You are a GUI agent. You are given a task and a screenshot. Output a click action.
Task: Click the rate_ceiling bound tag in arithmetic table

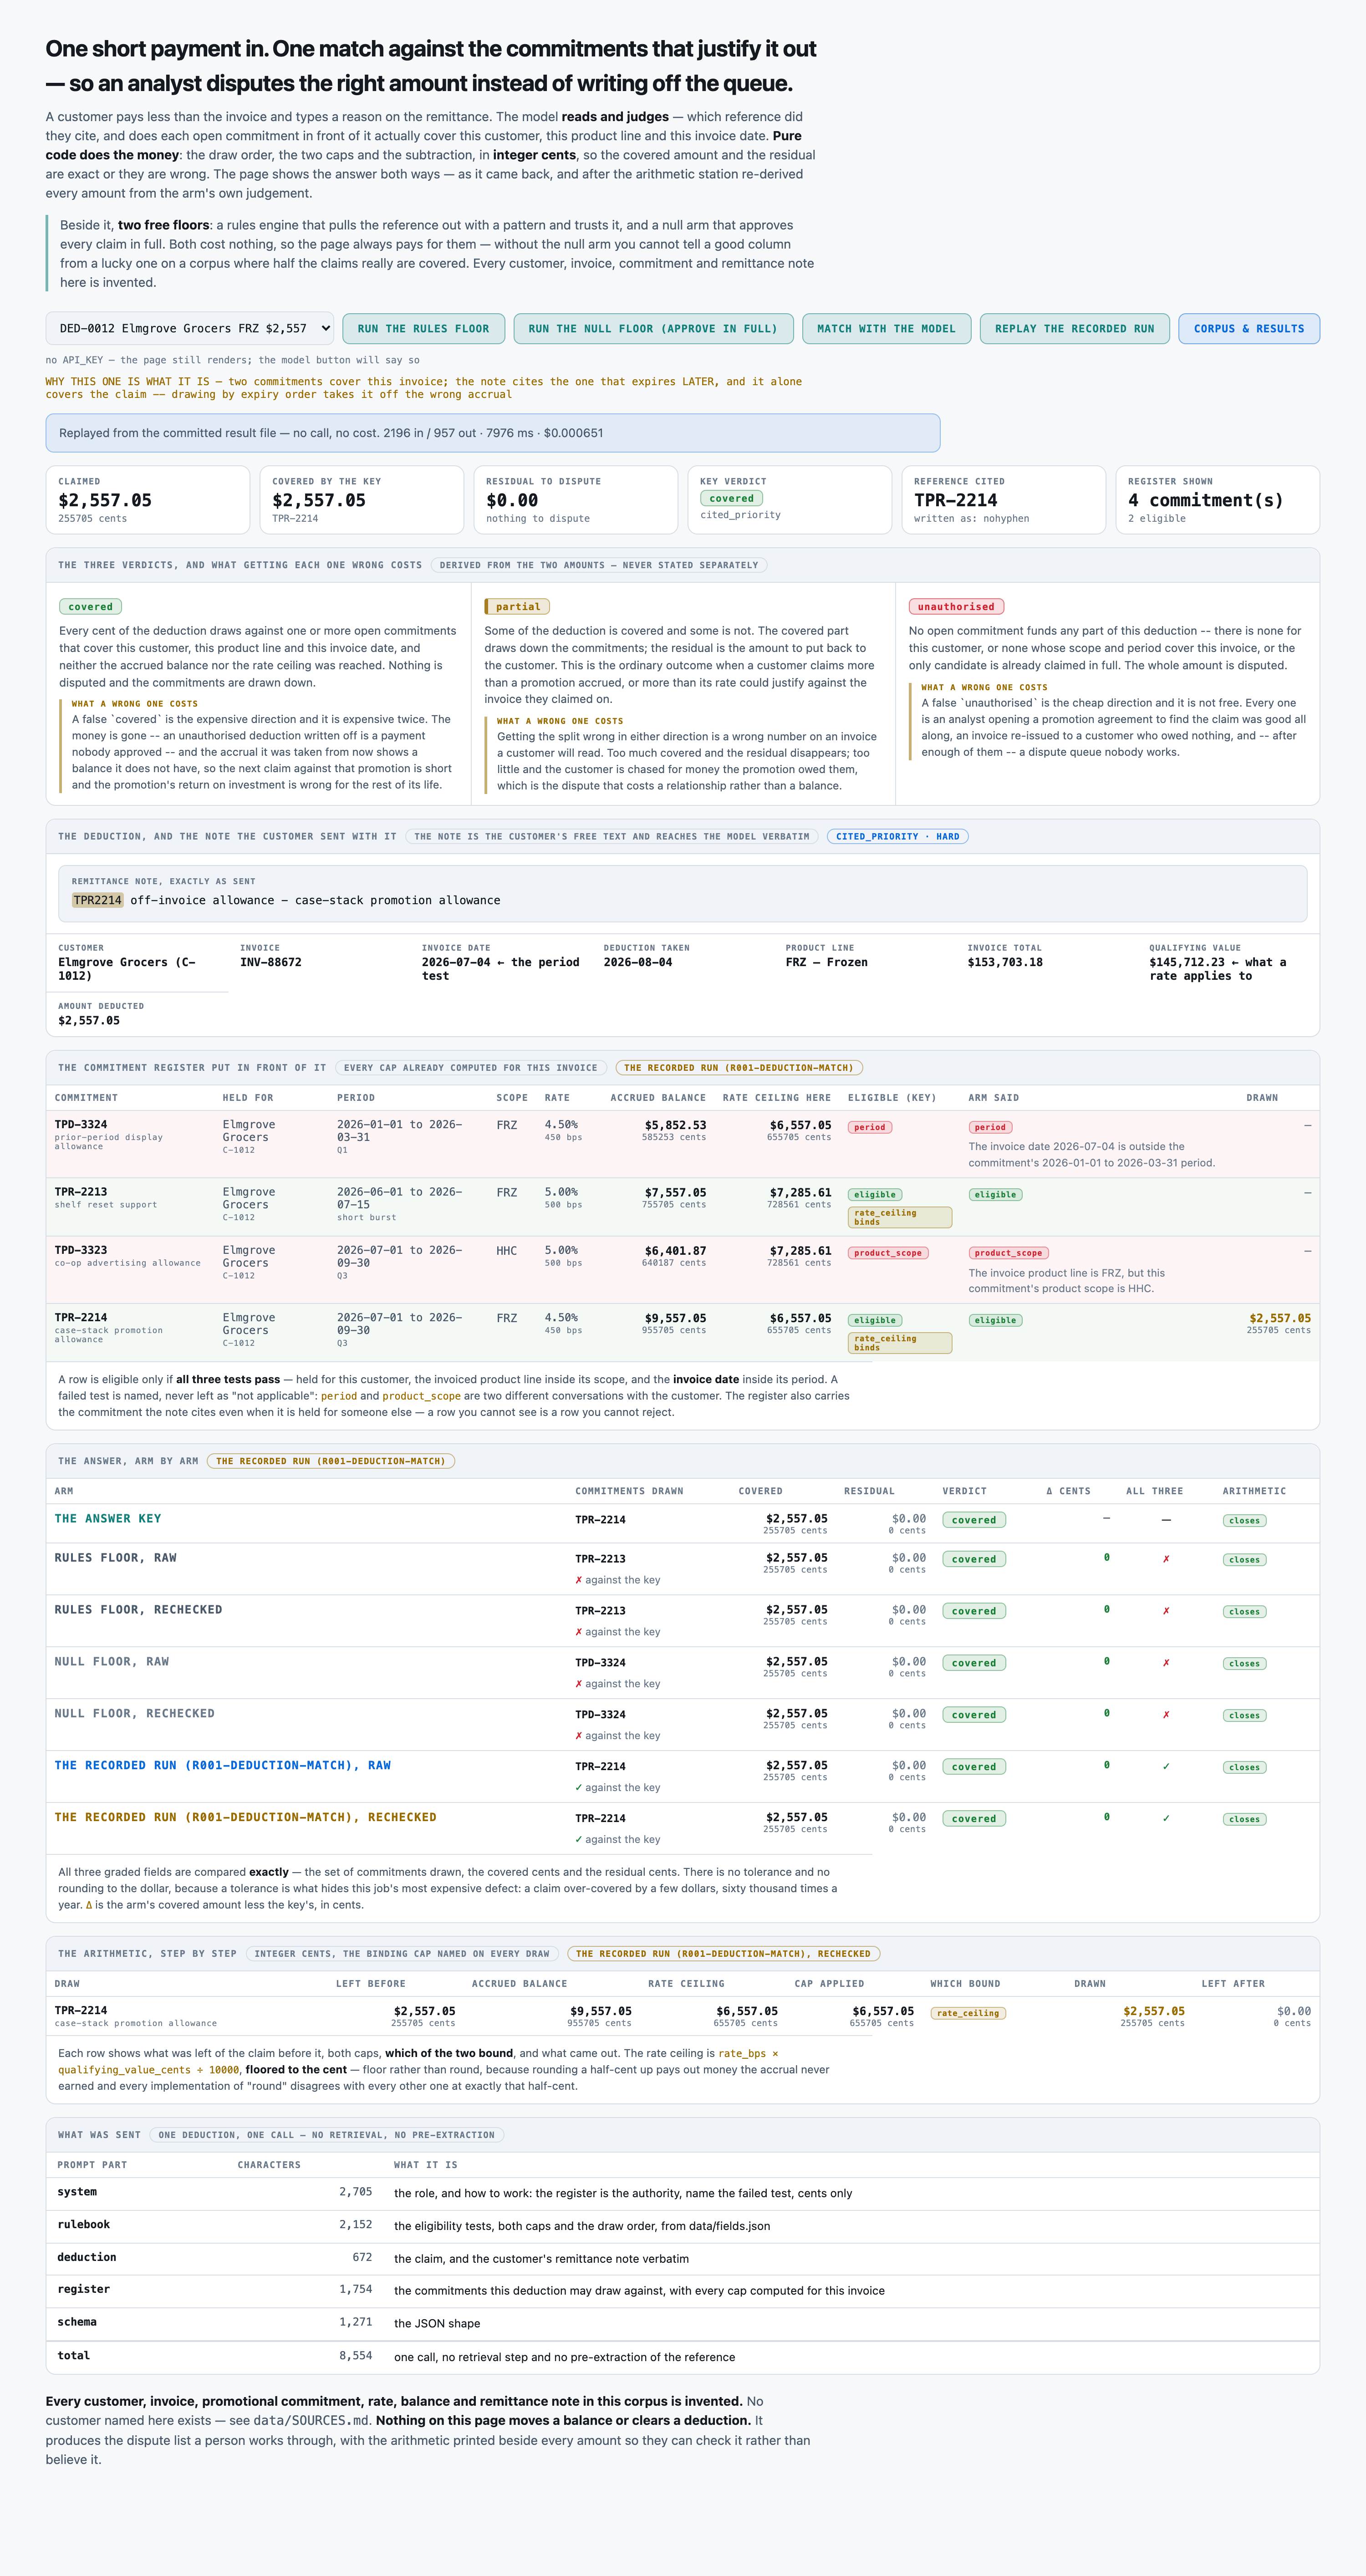[967, 2013]
